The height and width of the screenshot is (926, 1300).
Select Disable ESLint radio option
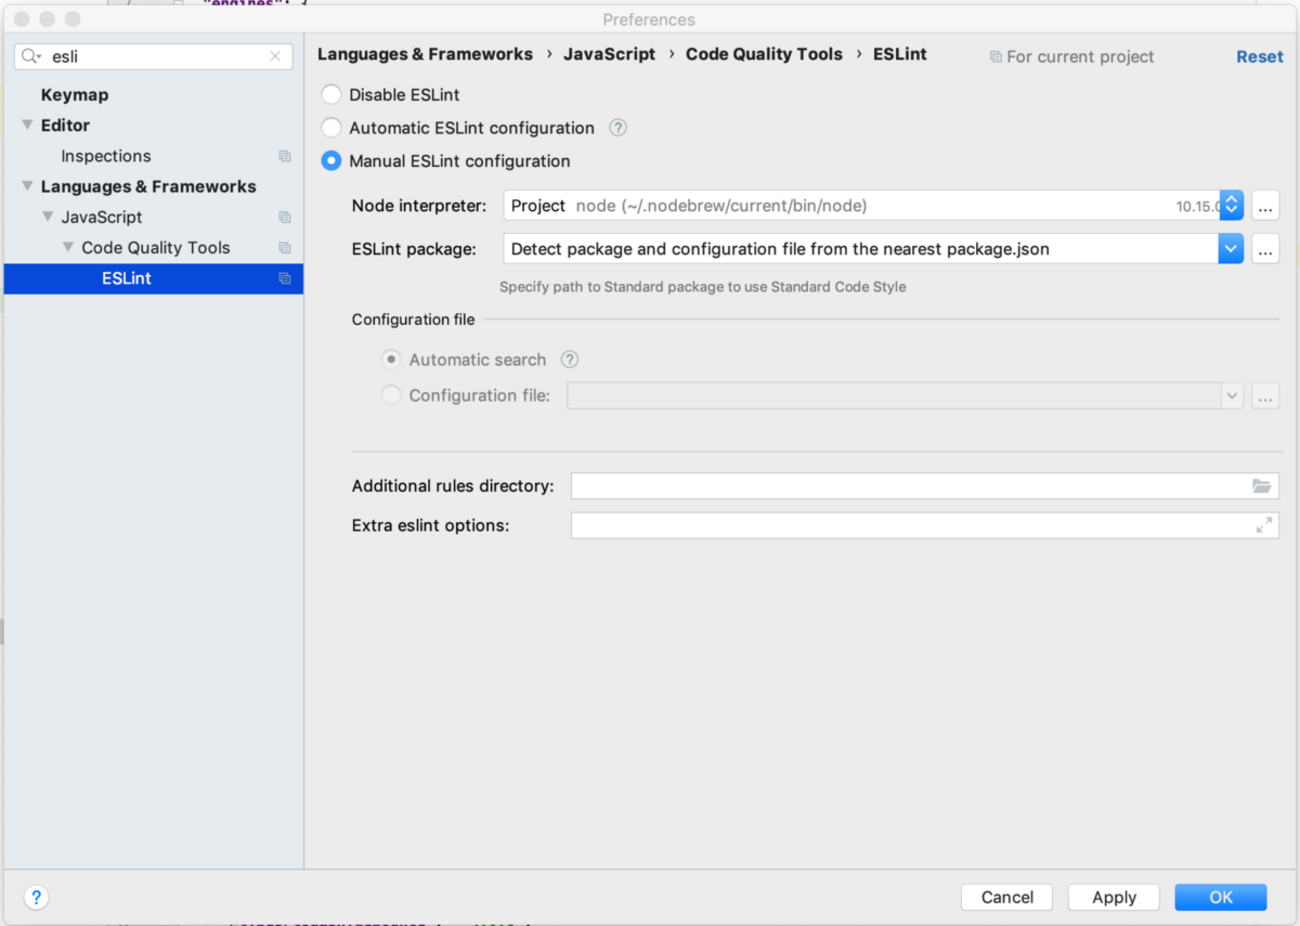click(x=331, y=95)
